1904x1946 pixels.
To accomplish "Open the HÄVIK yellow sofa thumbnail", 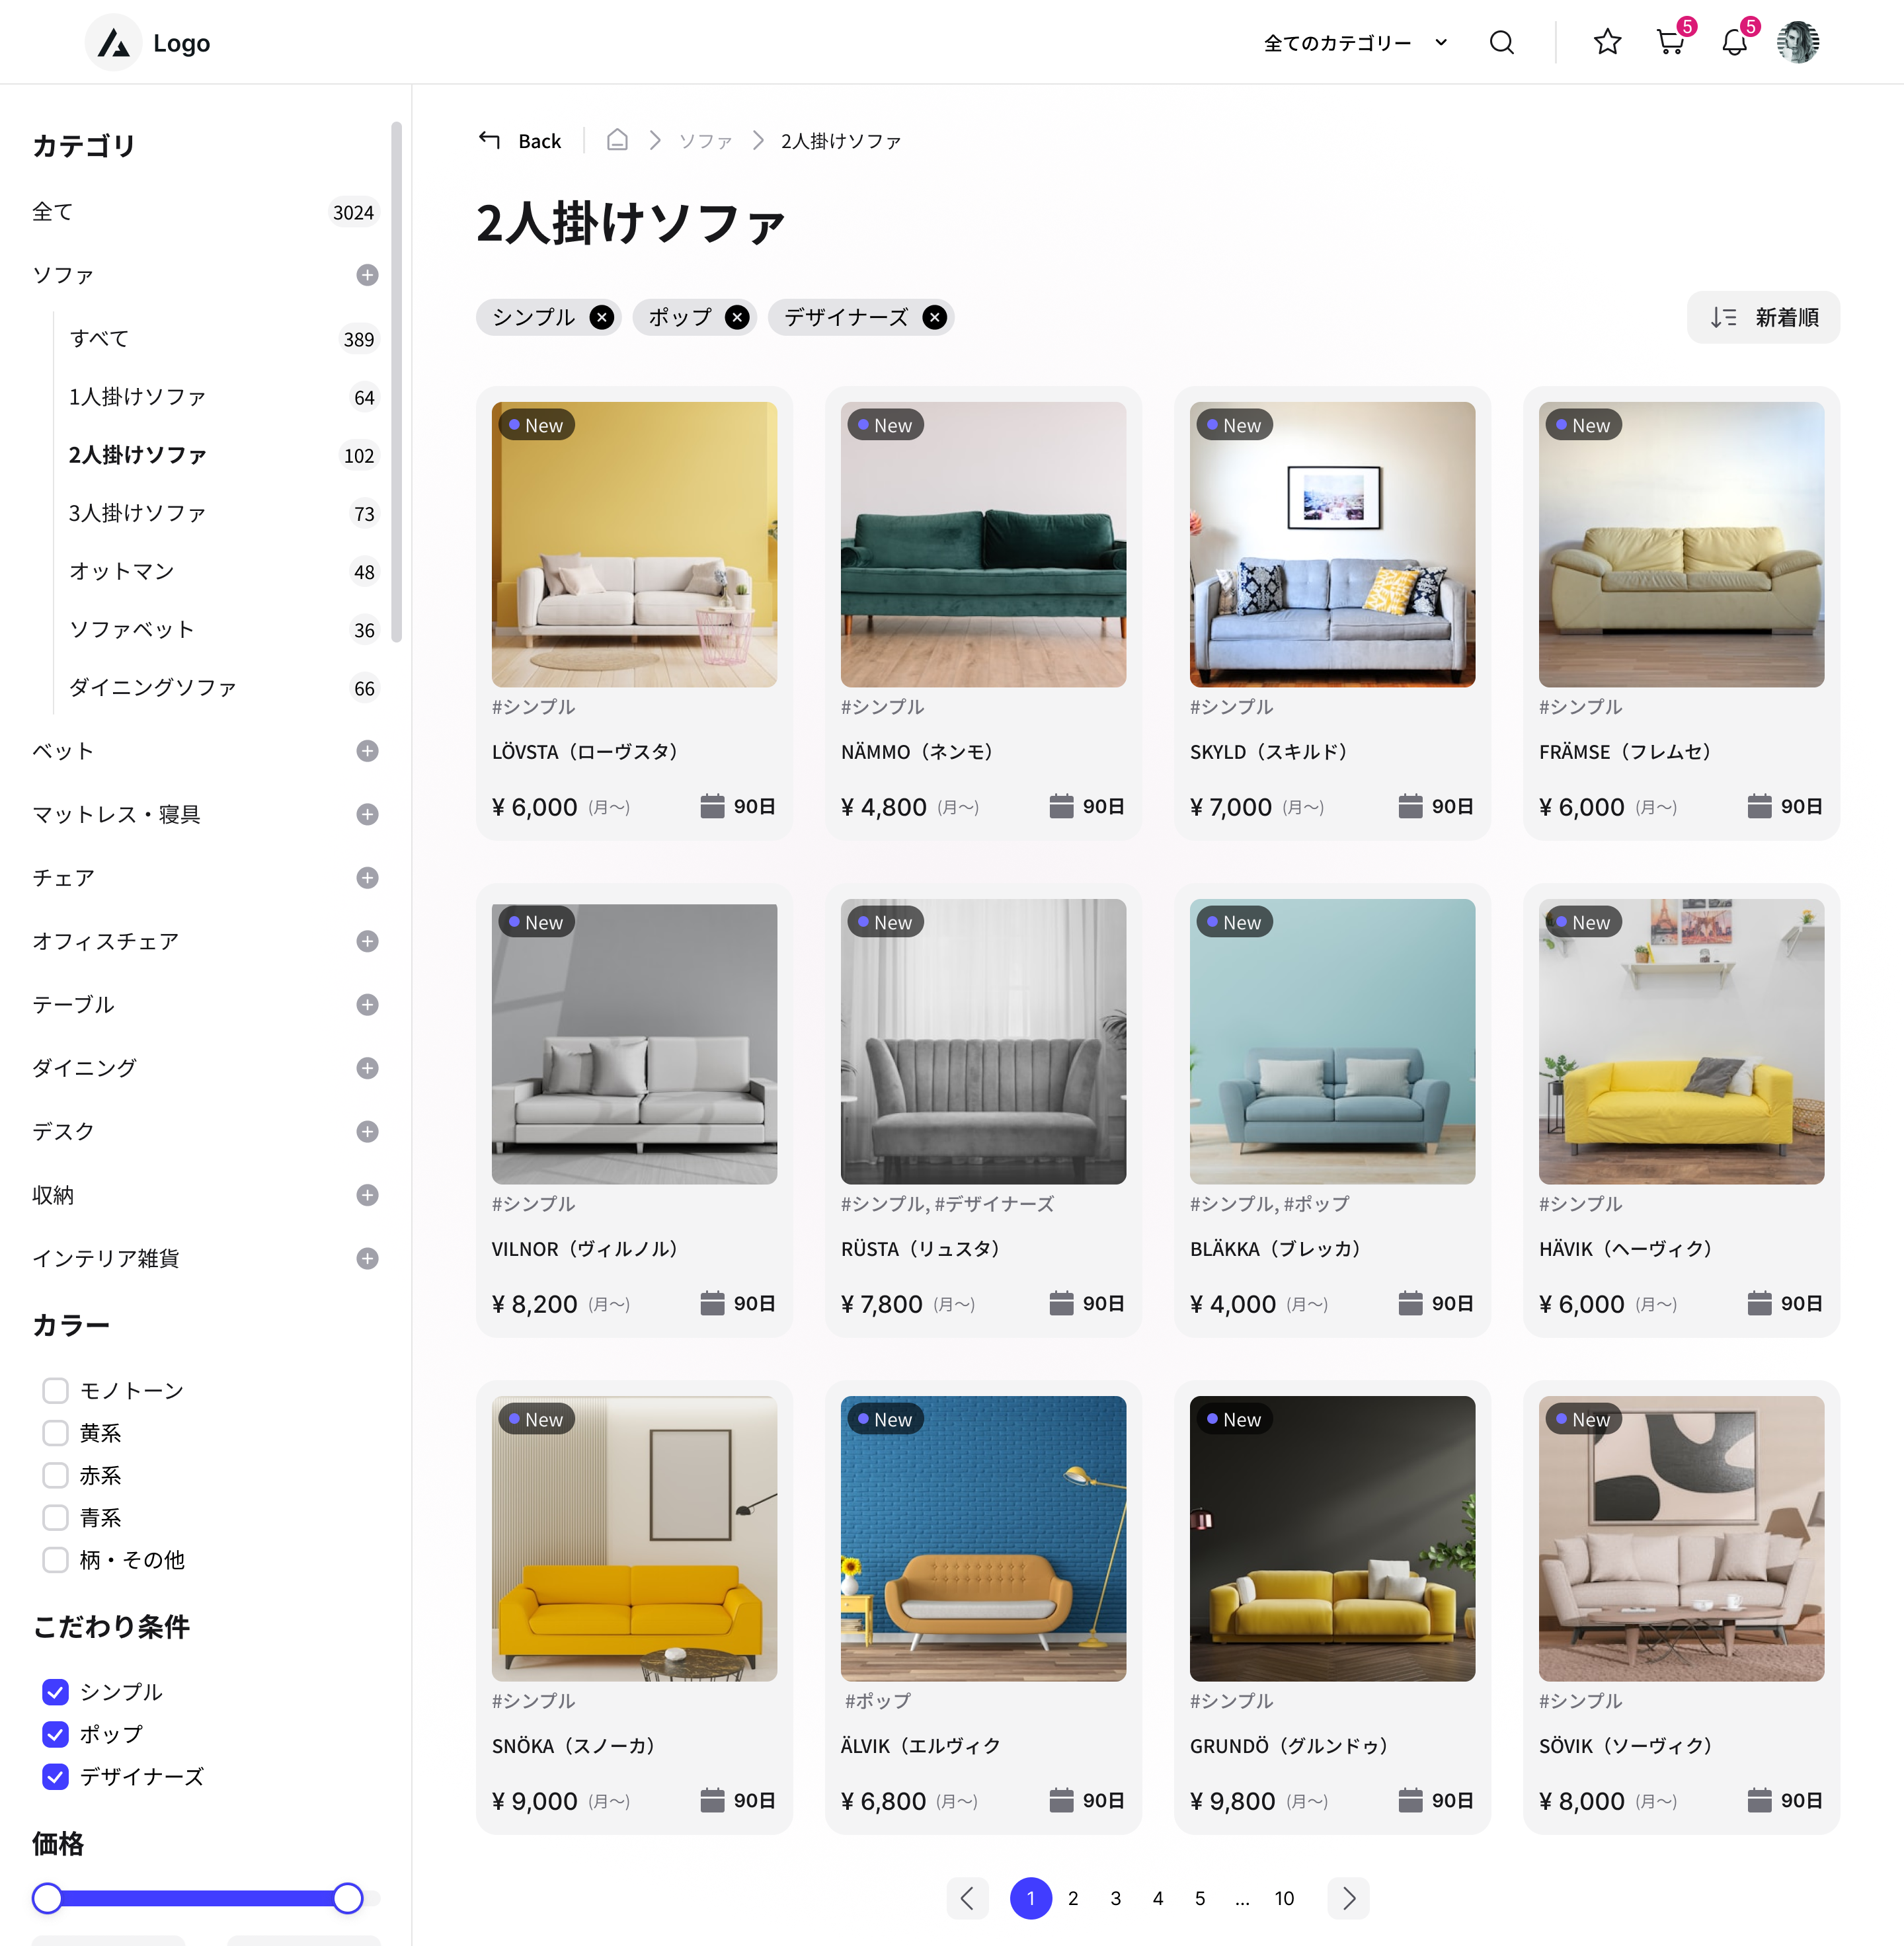I will tap(1681, 1041).
